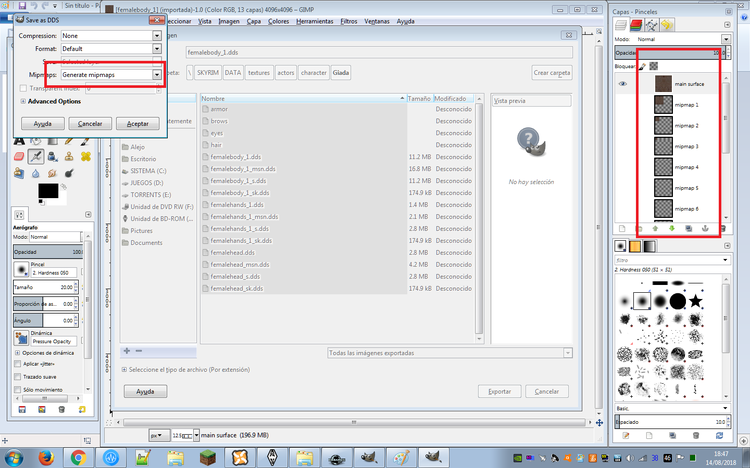Click Crear carpeta button

[552, 73]
